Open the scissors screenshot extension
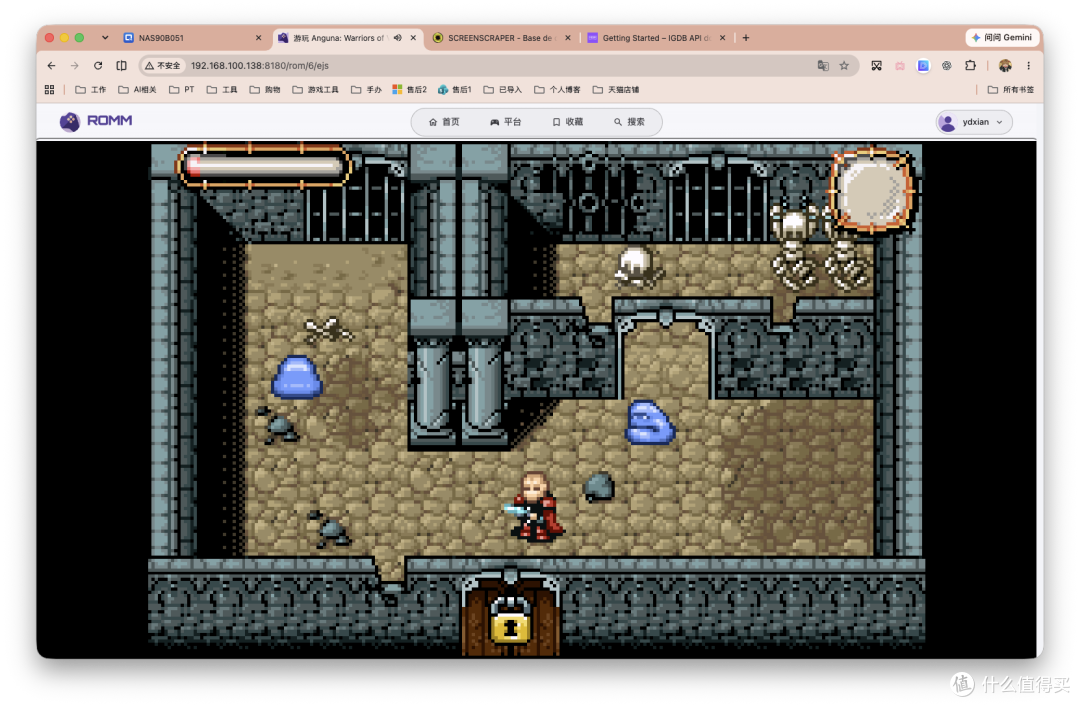This screenshot has width=1080, height=707. pyautogui.click(x=876, y=65)
